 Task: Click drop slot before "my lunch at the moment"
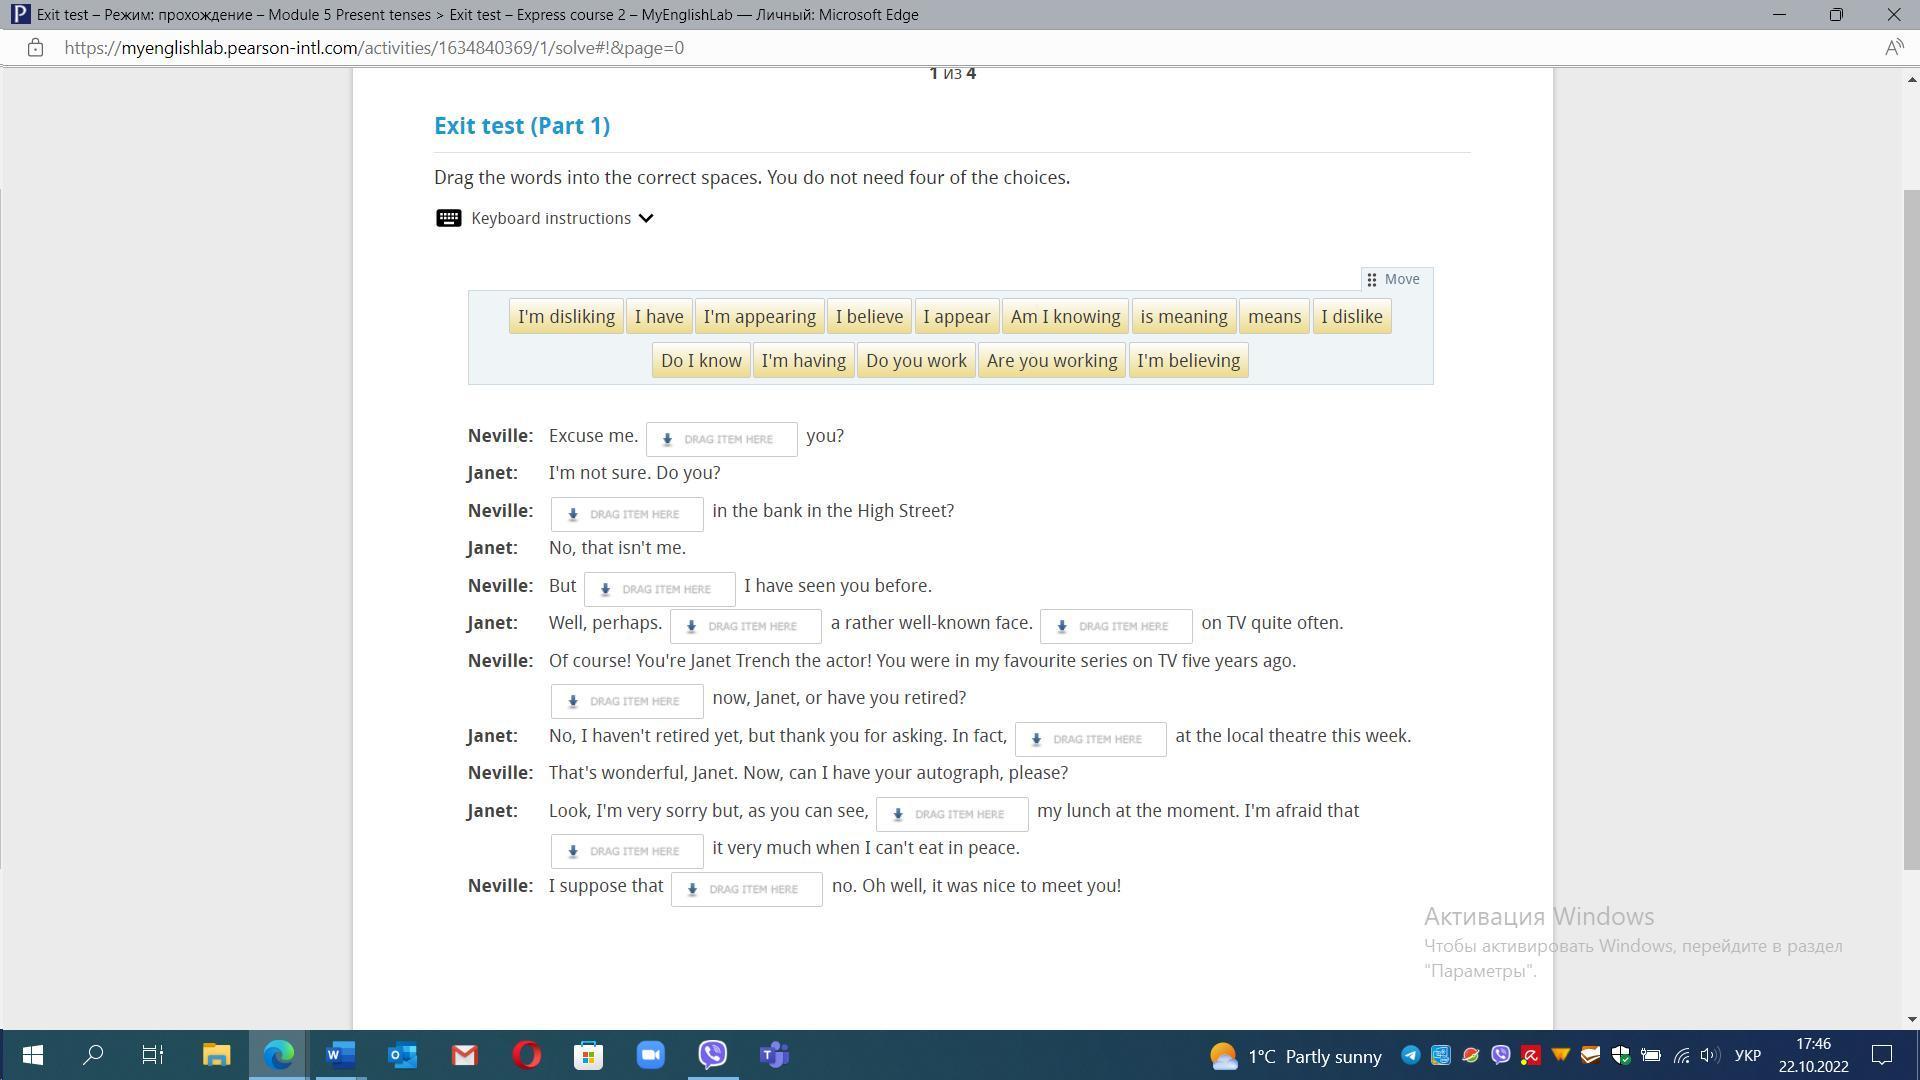pyautogui.click(x=951, y=814)
